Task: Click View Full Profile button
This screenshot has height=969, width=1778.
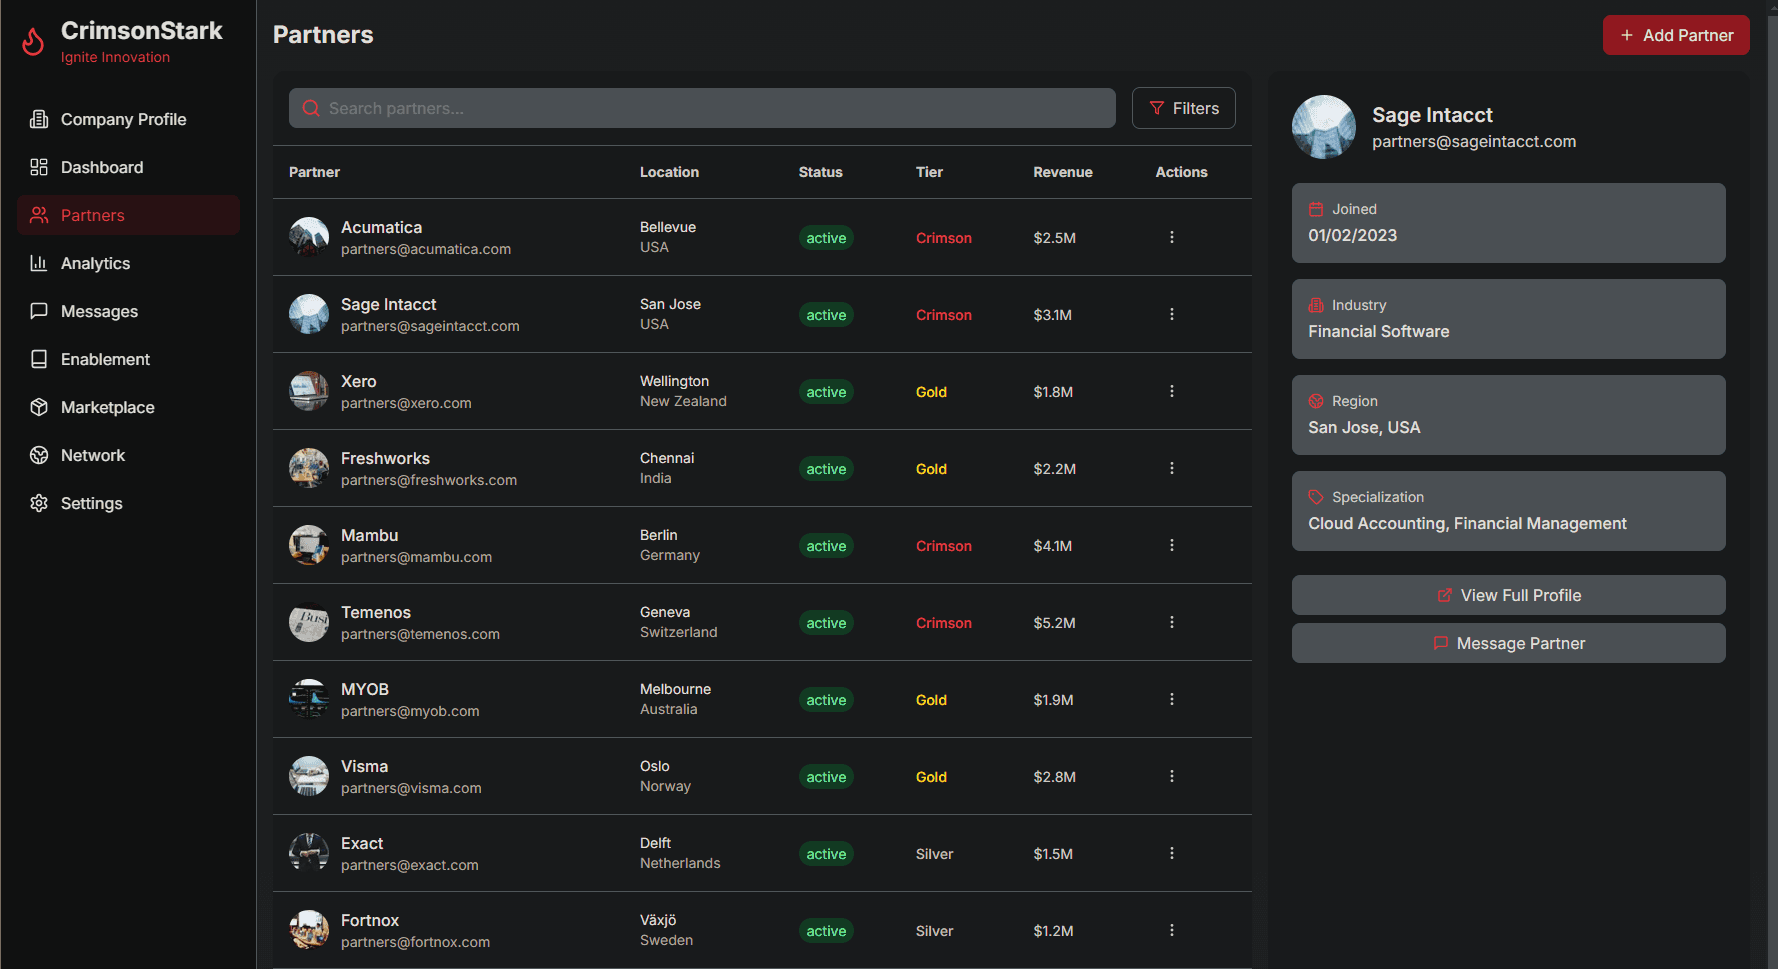Action: pos(1508,595)
